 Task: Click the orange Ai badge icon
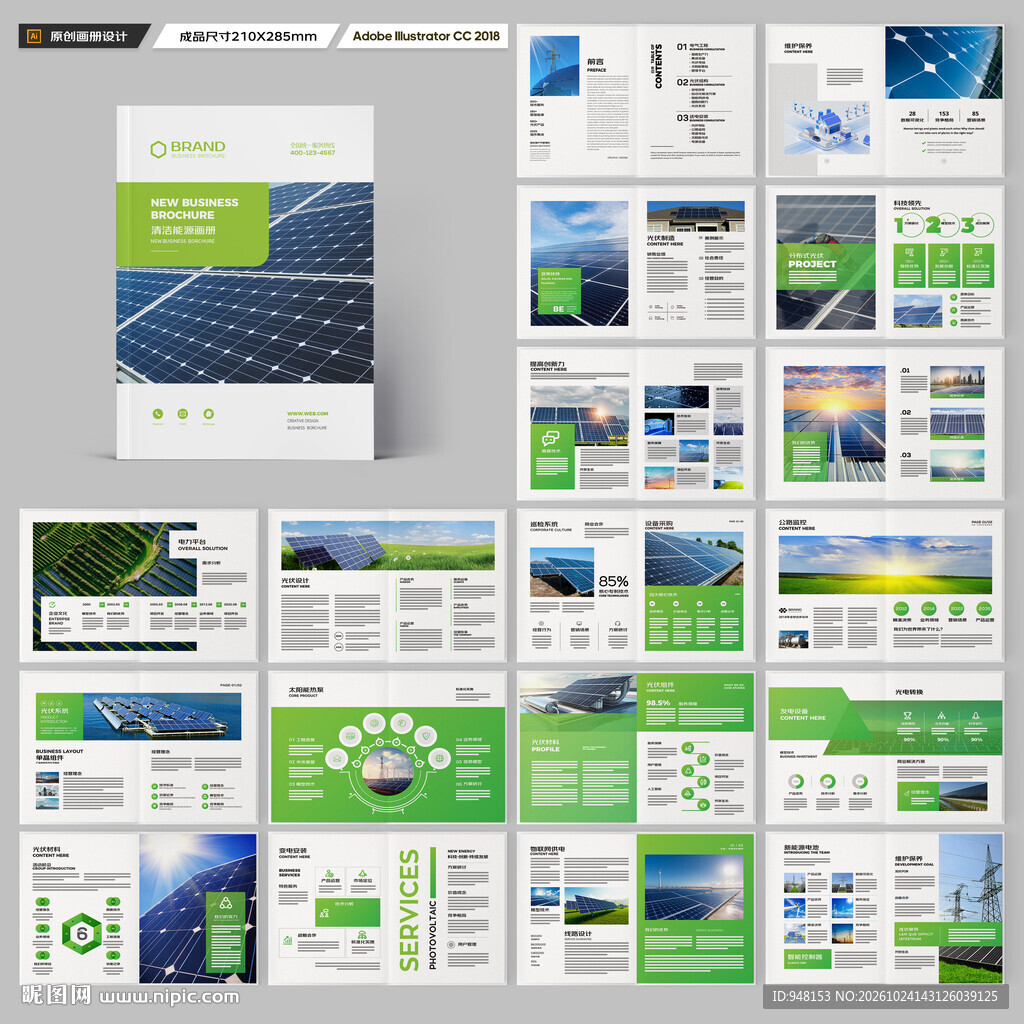pyautogui.click(x=34, y=37)
